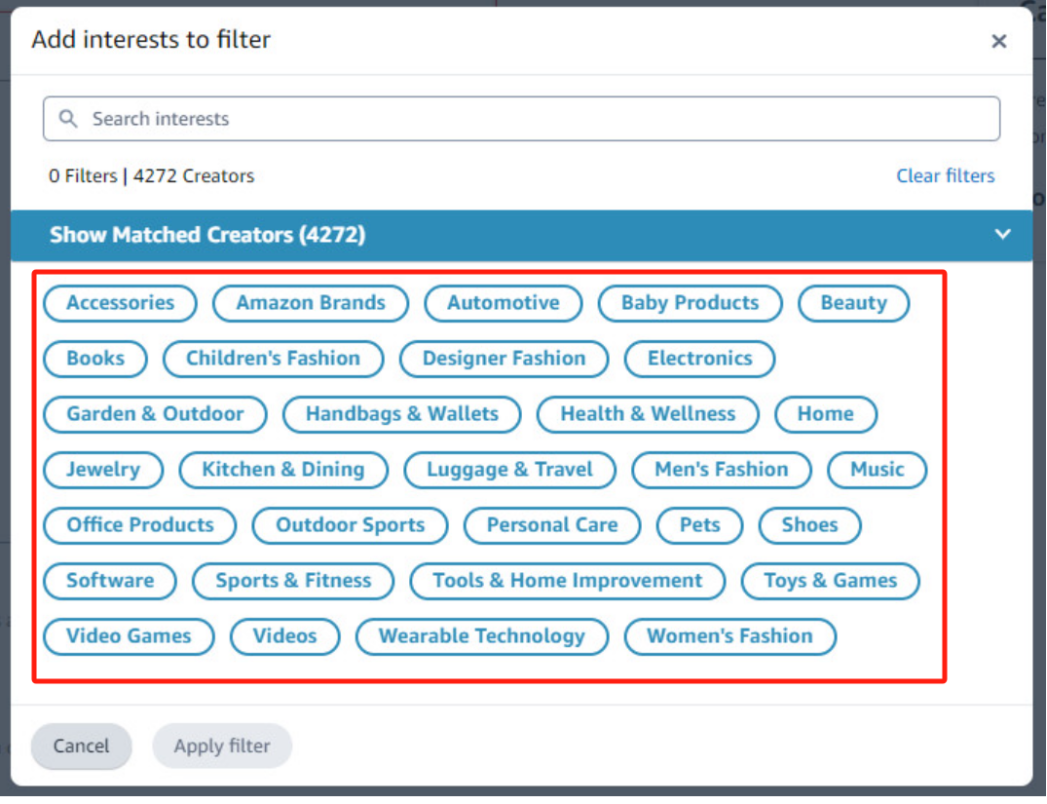Select the Amazon Brands interest chip
1047x804 pixels.
310,303
